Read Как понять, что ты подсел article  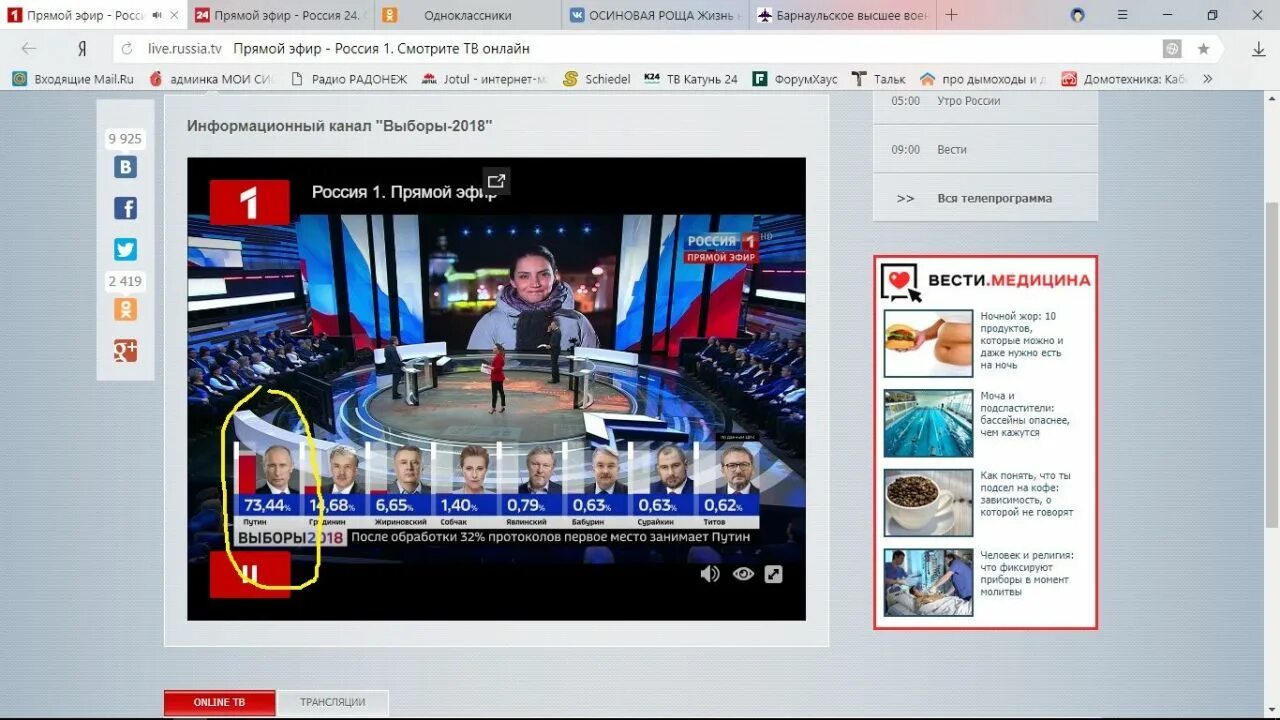click(1027, 494)
